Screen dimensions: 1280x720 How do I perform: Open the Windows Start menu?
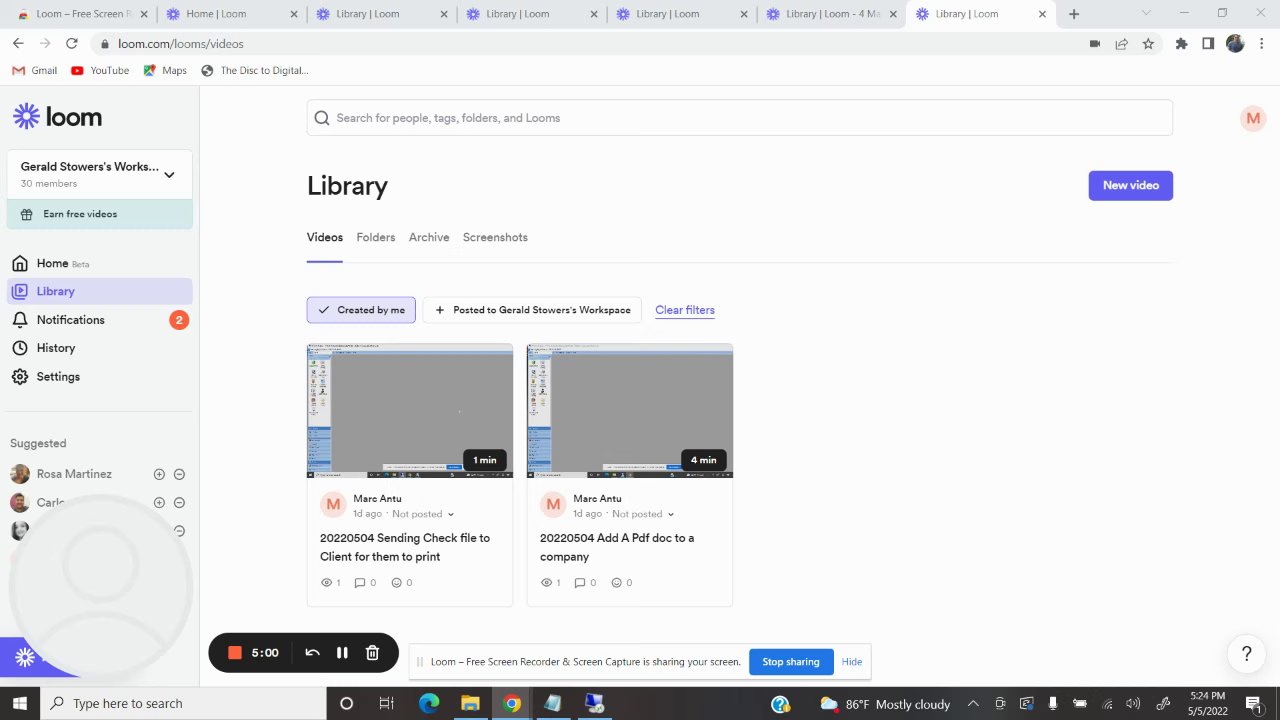(20, 704)
